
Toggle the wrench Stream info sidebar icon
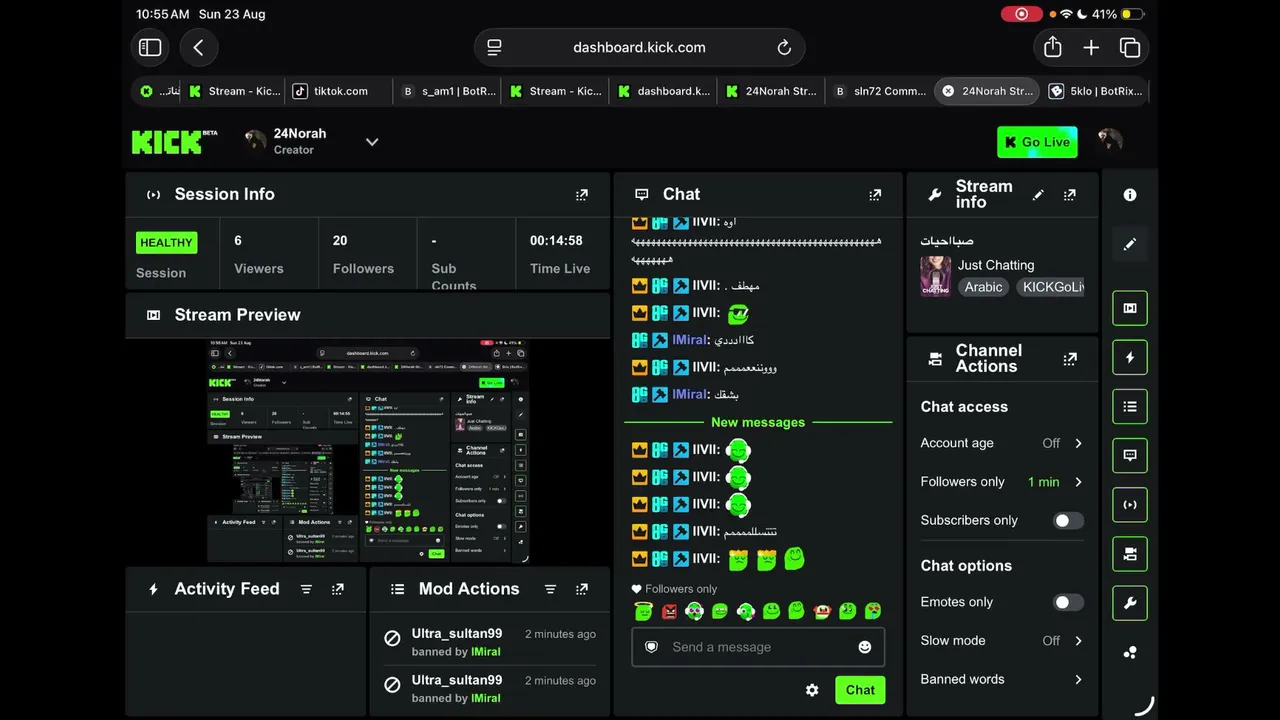[1130, 603]
